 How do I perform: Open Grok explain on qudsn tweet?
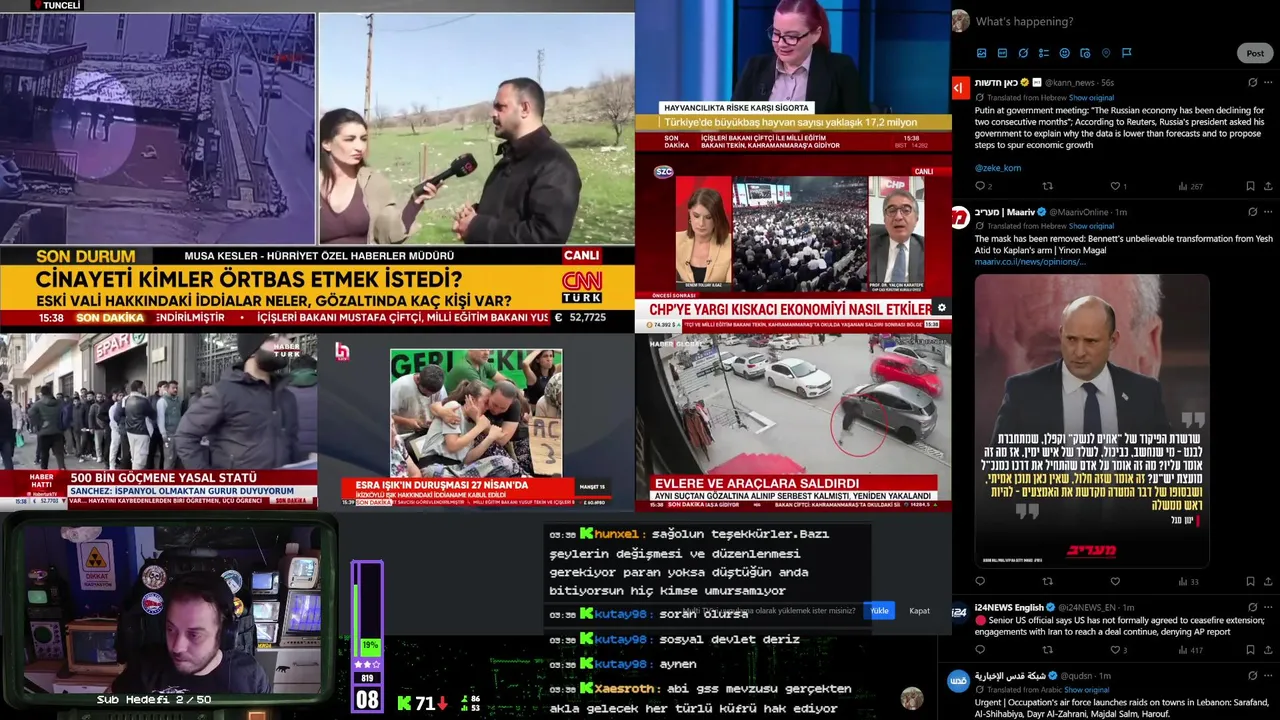coord(1252,676)
